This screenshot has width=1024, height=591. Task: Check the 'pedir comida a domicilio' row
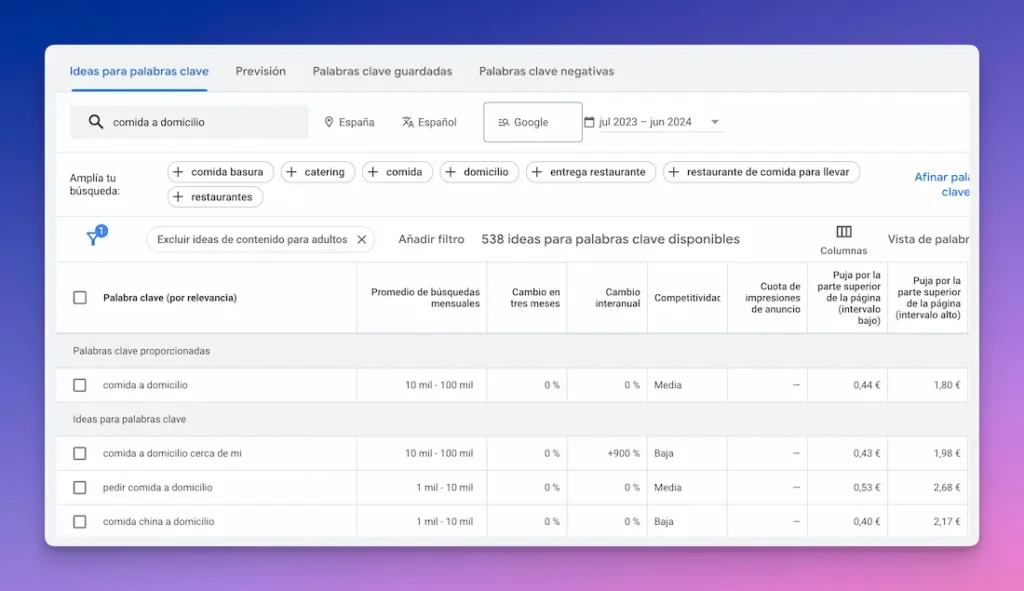tap(80, 487)
